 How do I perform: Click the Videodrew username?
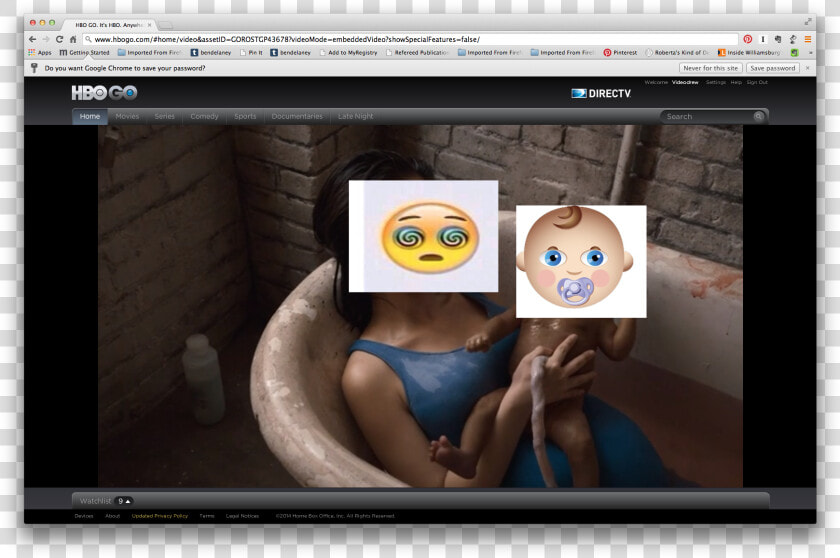(x=685, y=82)
